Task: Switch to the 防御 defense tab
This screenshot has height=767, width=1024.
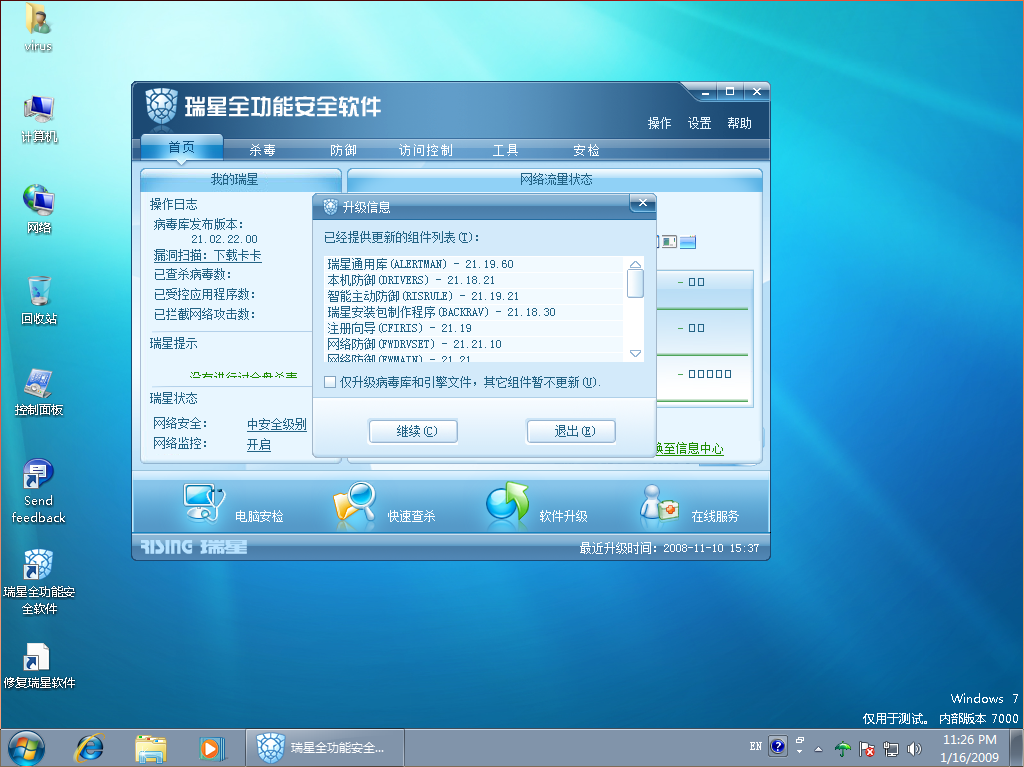Action: click(344, 150)
